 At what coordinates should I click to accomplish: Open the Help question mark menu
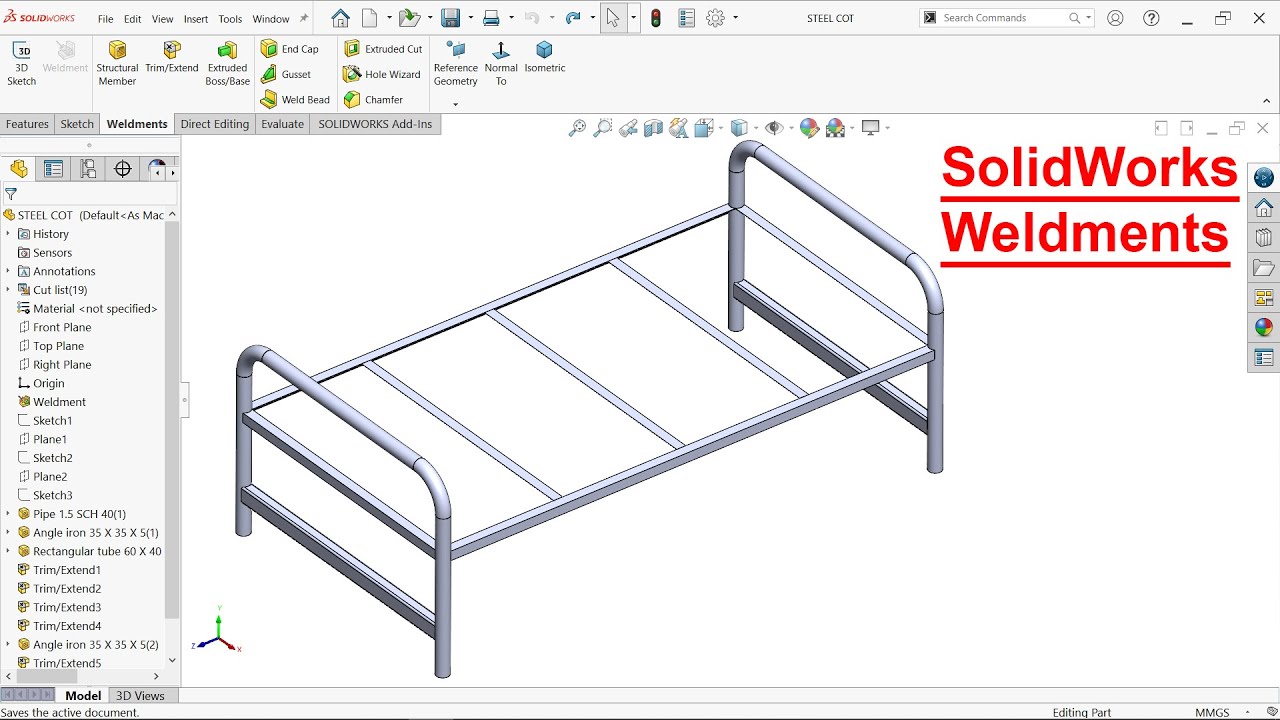pos(1151,18)
